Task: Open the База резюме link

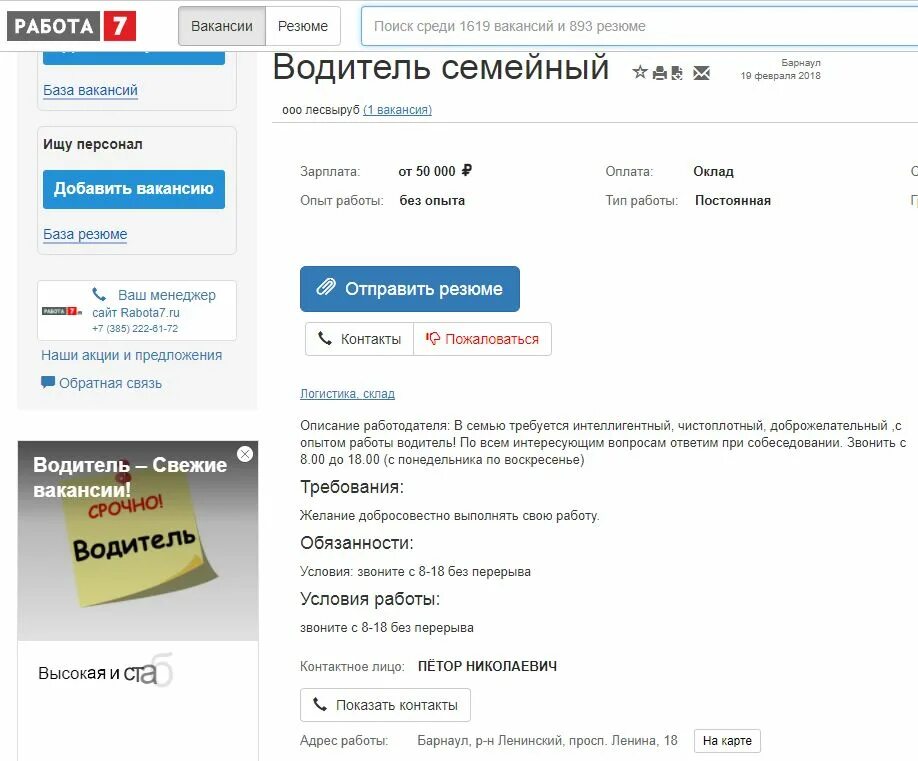Action: 85,234
